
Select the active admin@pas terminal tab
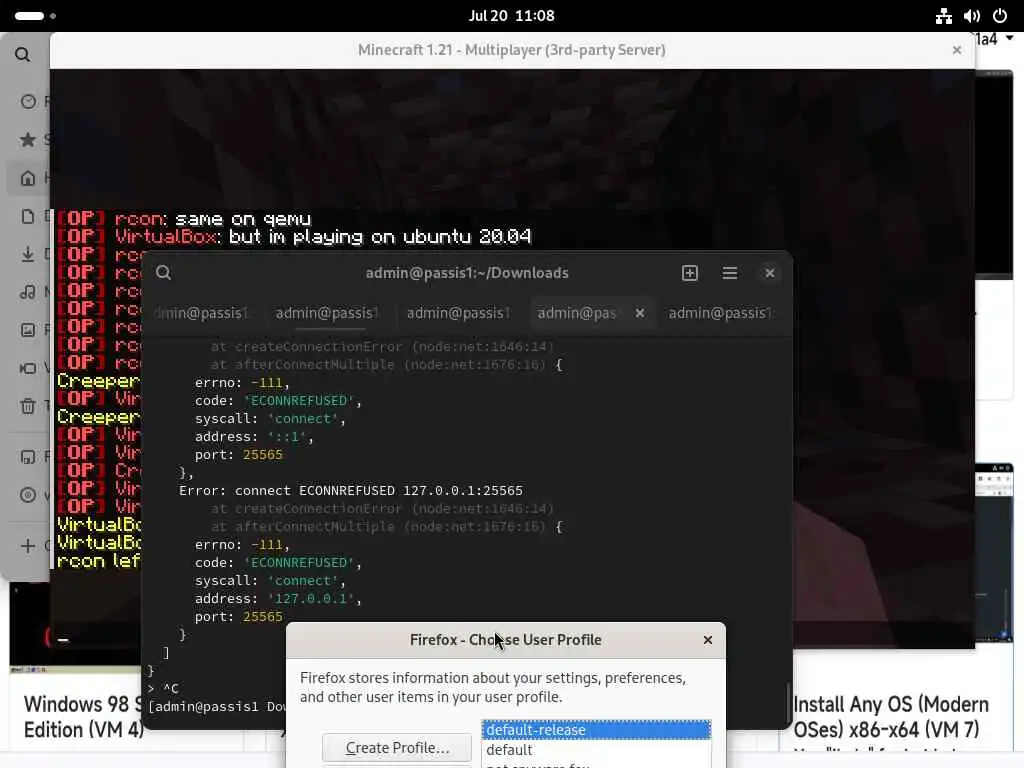(x=577, y=313)
